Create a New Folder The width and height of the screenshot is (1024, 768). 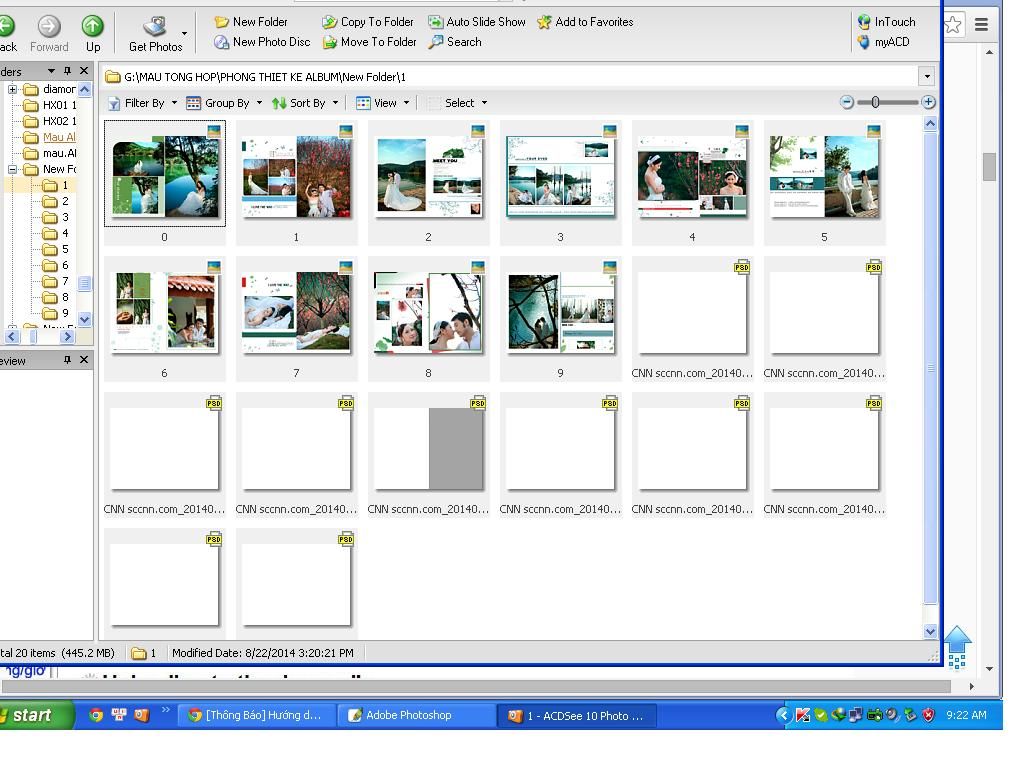[251, 22]
